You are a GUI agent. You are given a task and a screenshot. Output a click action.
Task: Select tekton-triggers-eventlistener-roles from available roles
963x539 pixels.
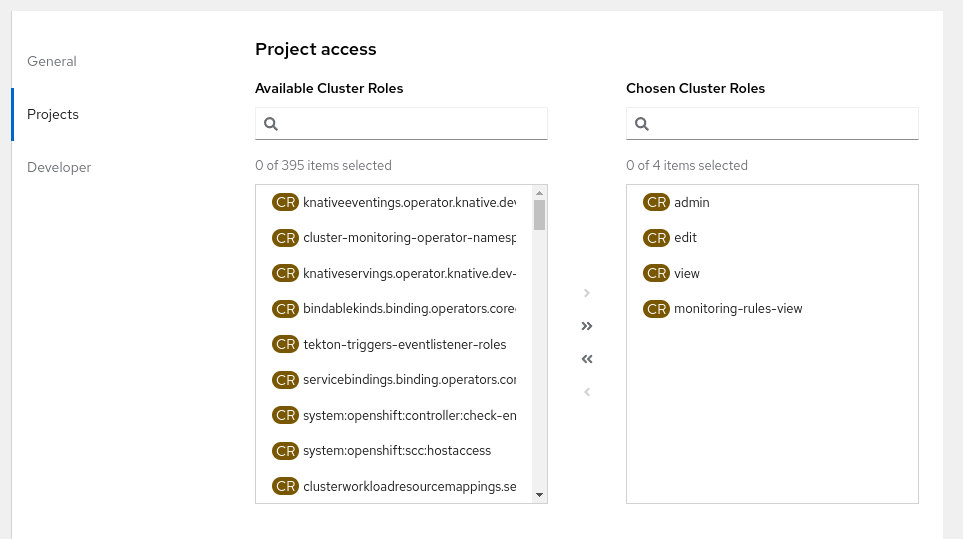(404, 344)
